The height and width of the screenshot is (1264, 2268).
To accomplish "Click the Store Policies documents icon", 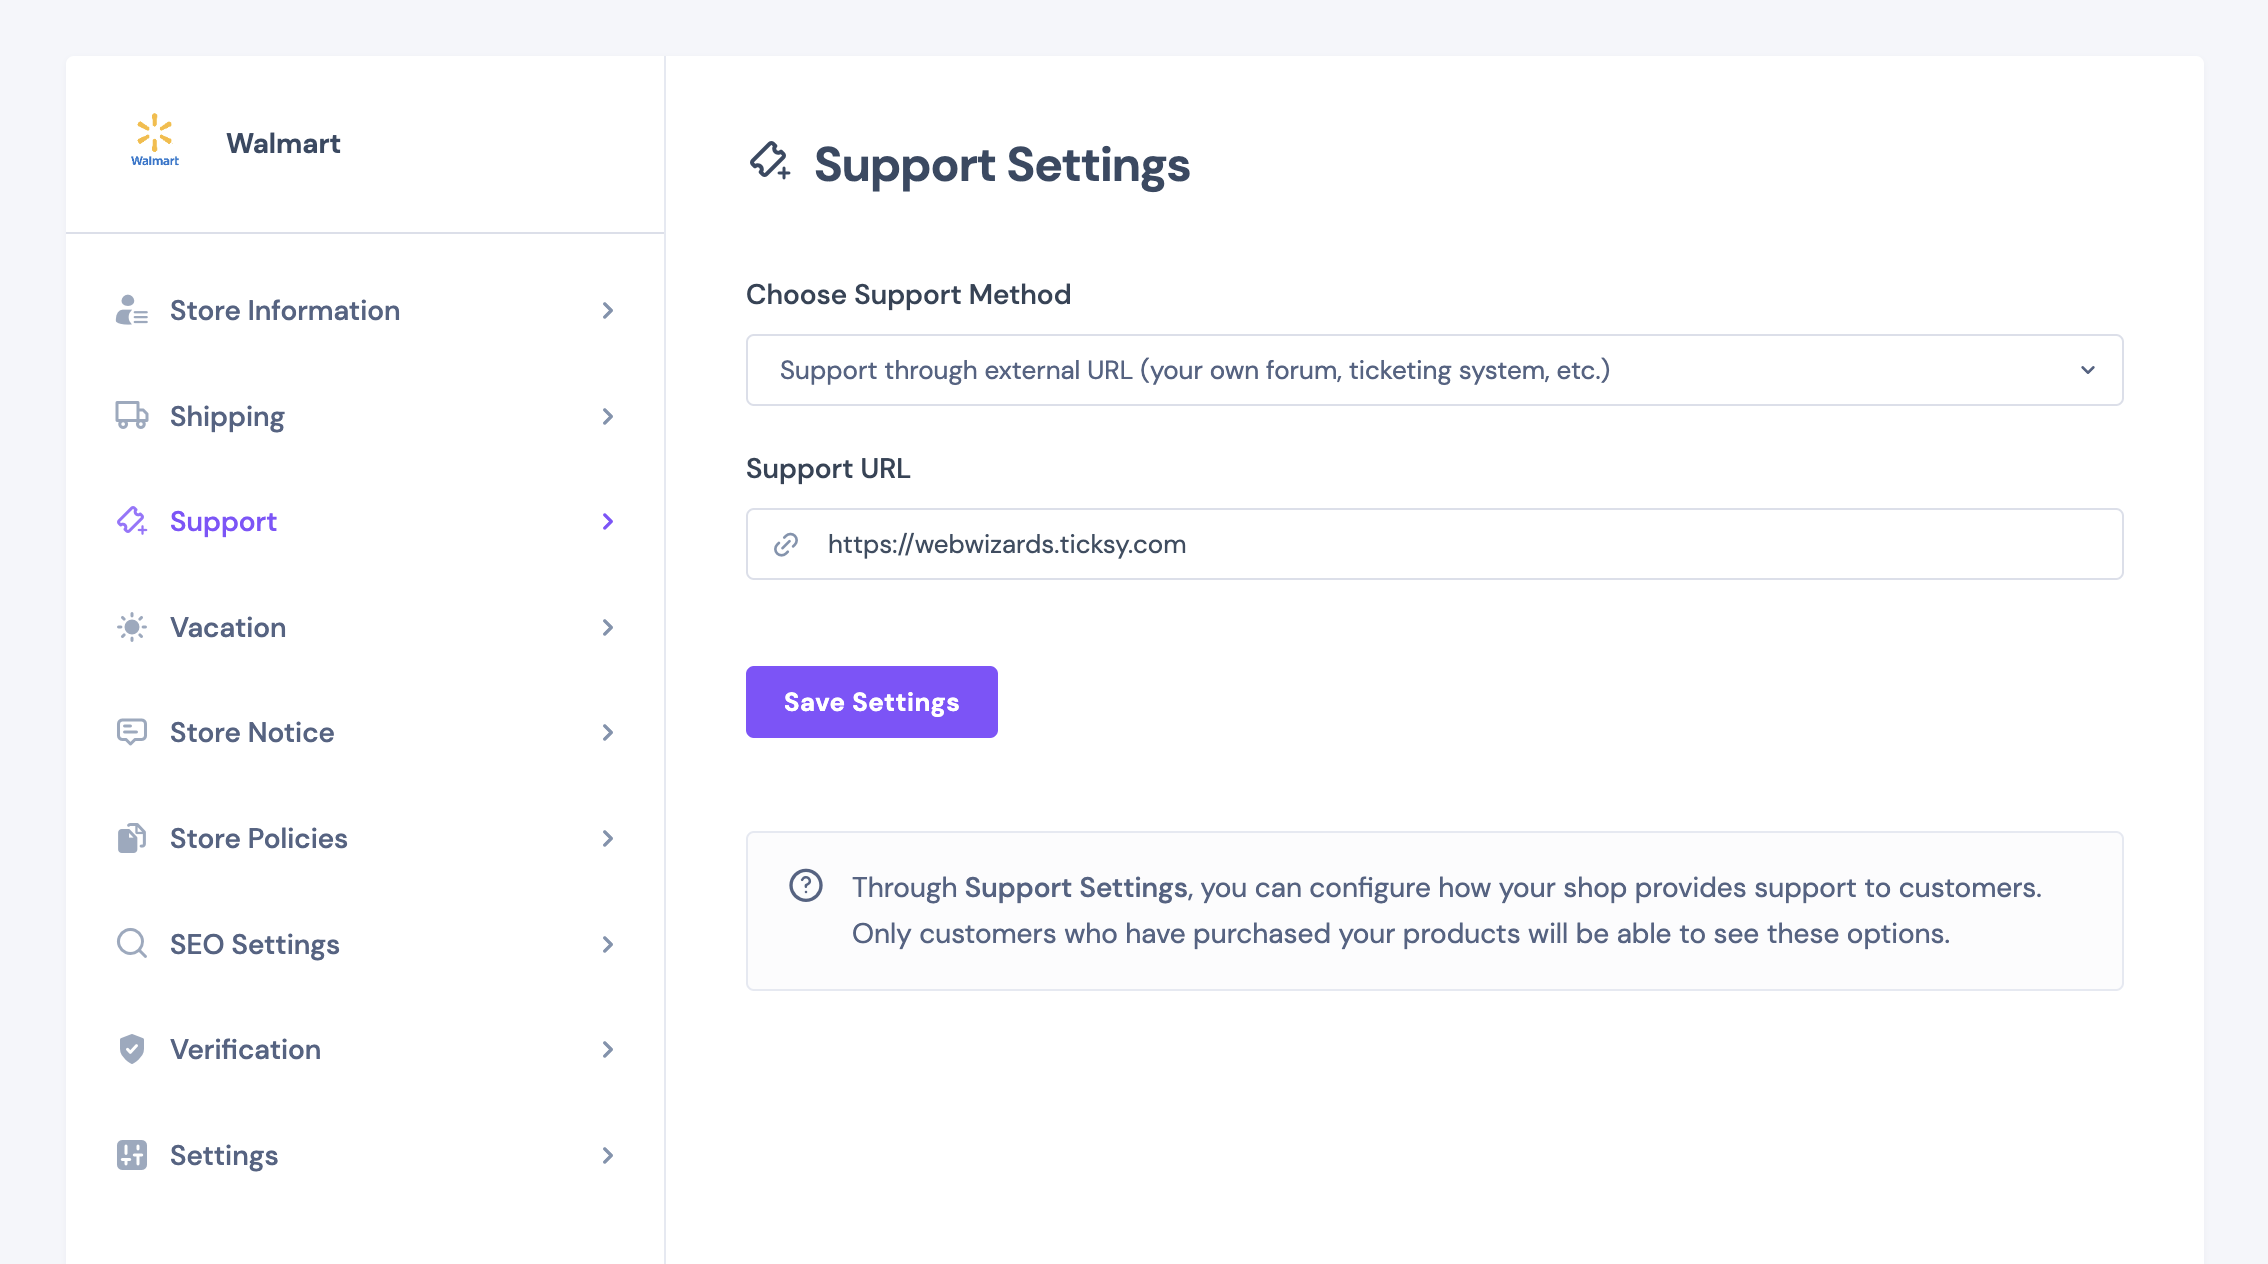I will point(131,838).
